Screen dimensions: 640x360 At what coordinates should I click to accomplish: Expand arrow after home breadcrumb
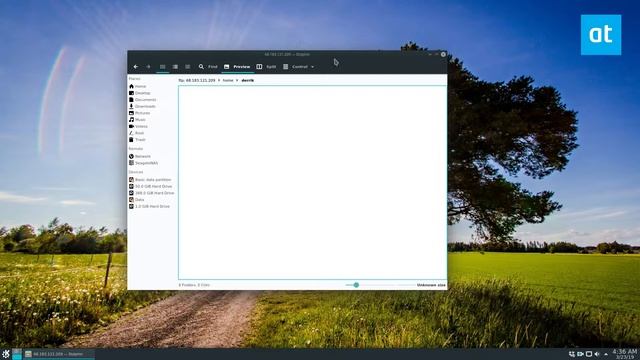coord(237,80)
